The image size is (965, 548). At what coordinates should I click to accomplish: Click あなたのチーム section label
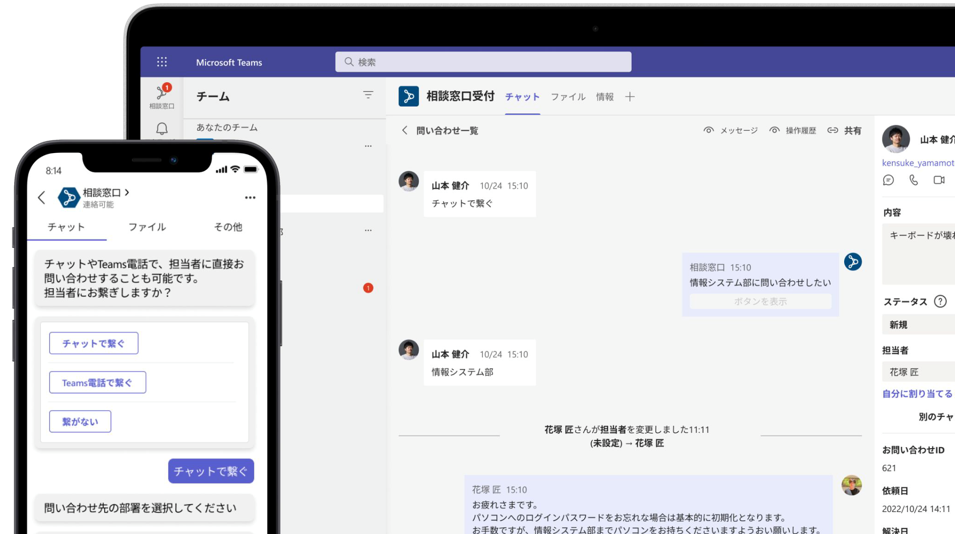pyautogui.click(x=227, y=127)
